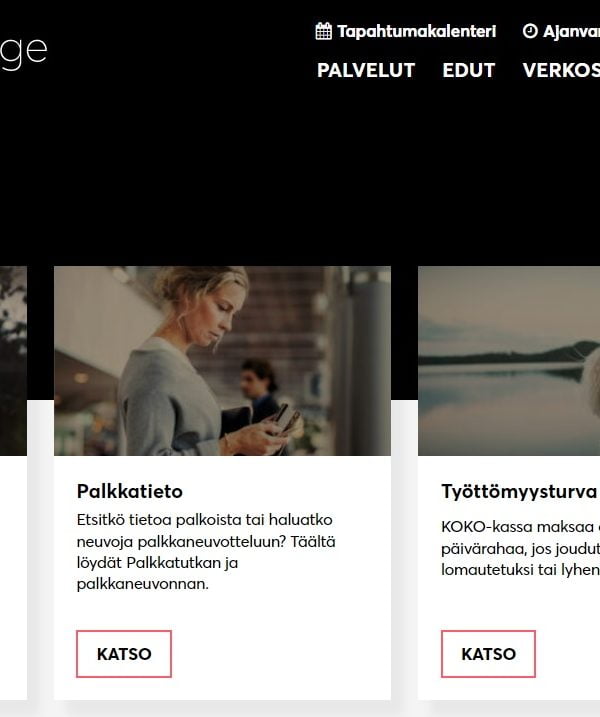This screenshot has height=717, width=600.
Task: Click the clock icon beside Ajanvaraus
Action: click(x=530, y=31)
